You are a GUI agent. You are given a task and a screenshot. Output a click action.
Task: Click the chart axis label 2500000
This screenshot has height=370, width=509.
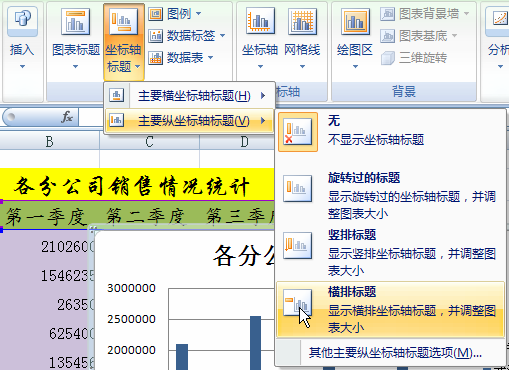131,319
